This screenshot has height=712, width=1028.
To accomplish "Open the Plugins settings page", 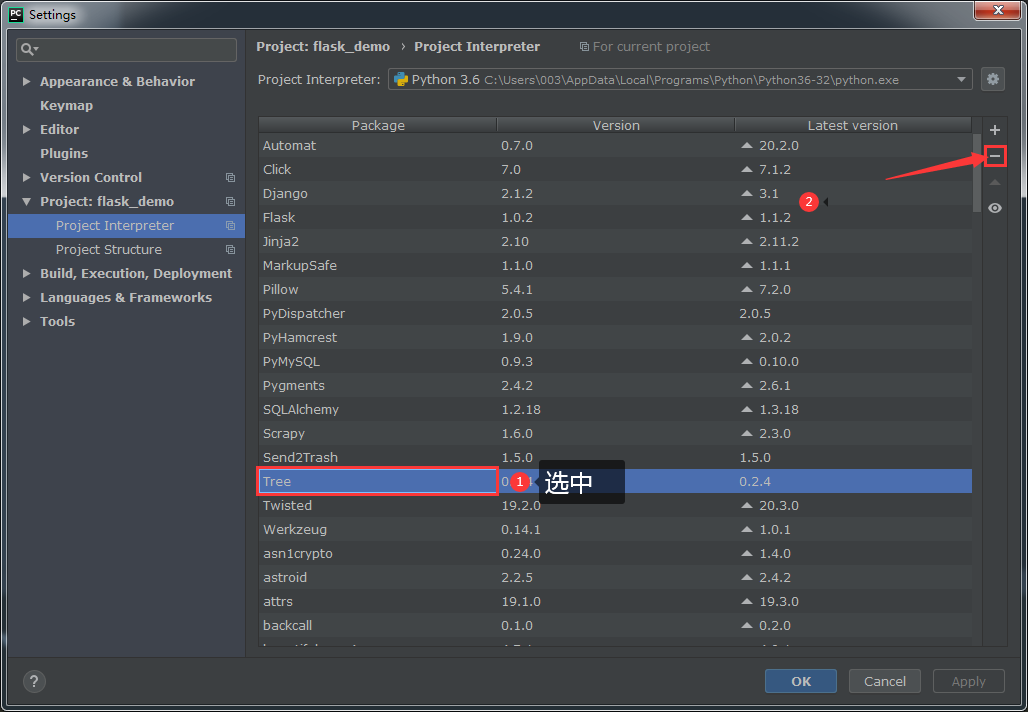I will coord(64,153).
